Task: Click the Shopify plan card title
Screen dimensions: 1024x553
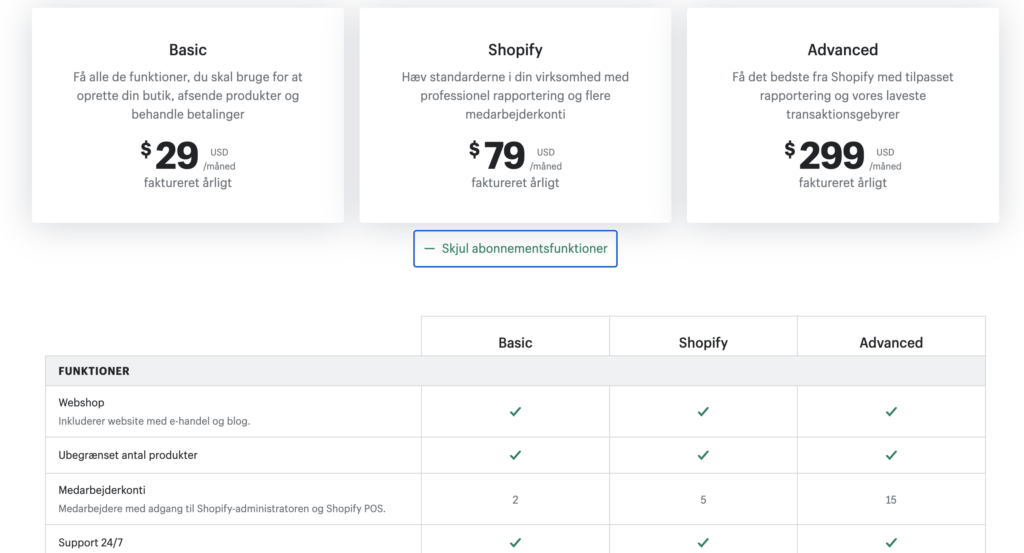Action: click(515, 50)
